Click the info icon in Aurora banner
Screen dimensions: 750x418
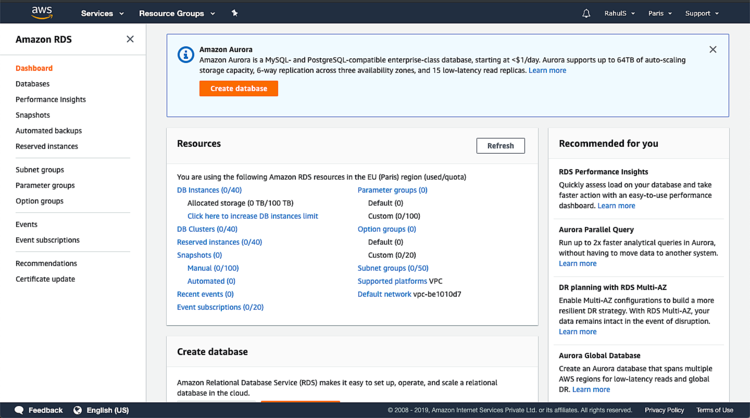click(186, 55)
